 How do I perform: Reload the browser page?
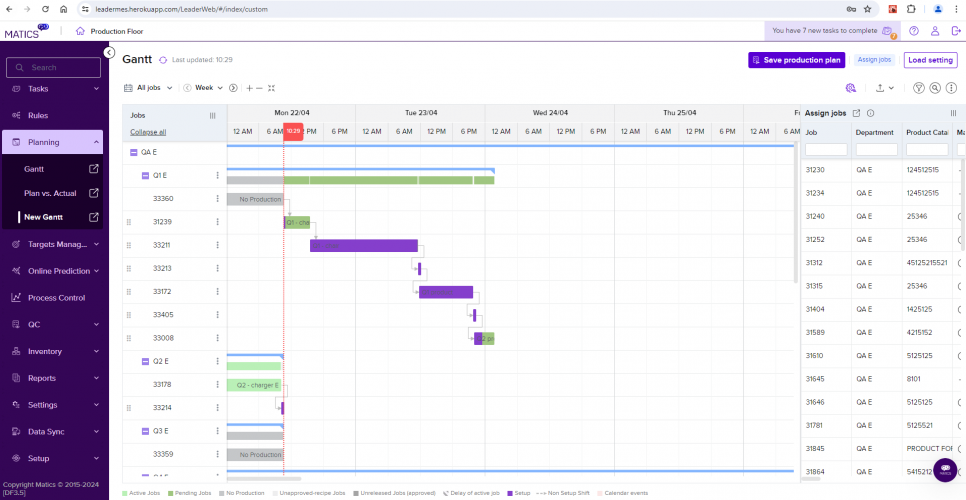(x=45, y=9)
